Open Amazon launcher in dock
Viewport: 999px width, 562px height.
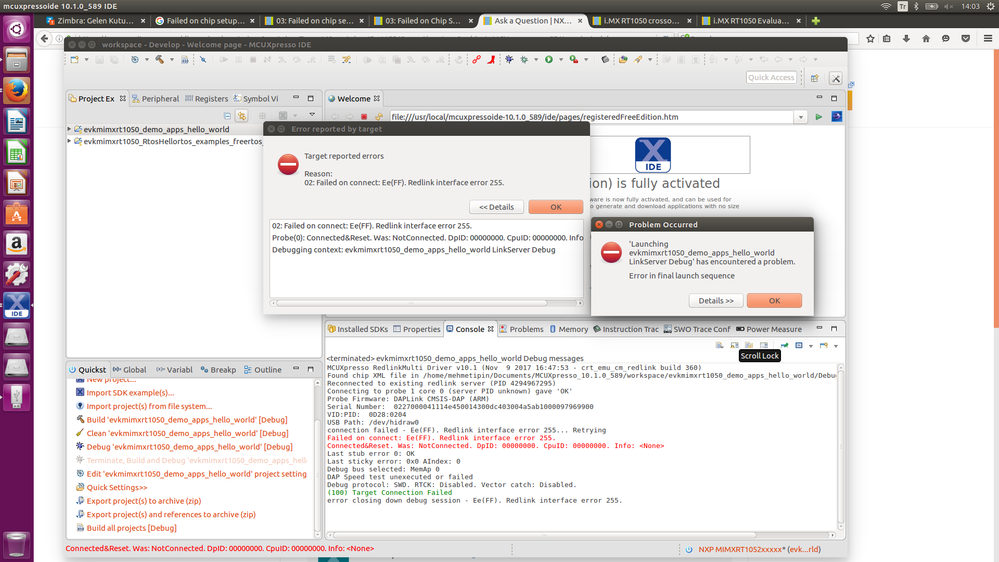(x=17, y=244)
